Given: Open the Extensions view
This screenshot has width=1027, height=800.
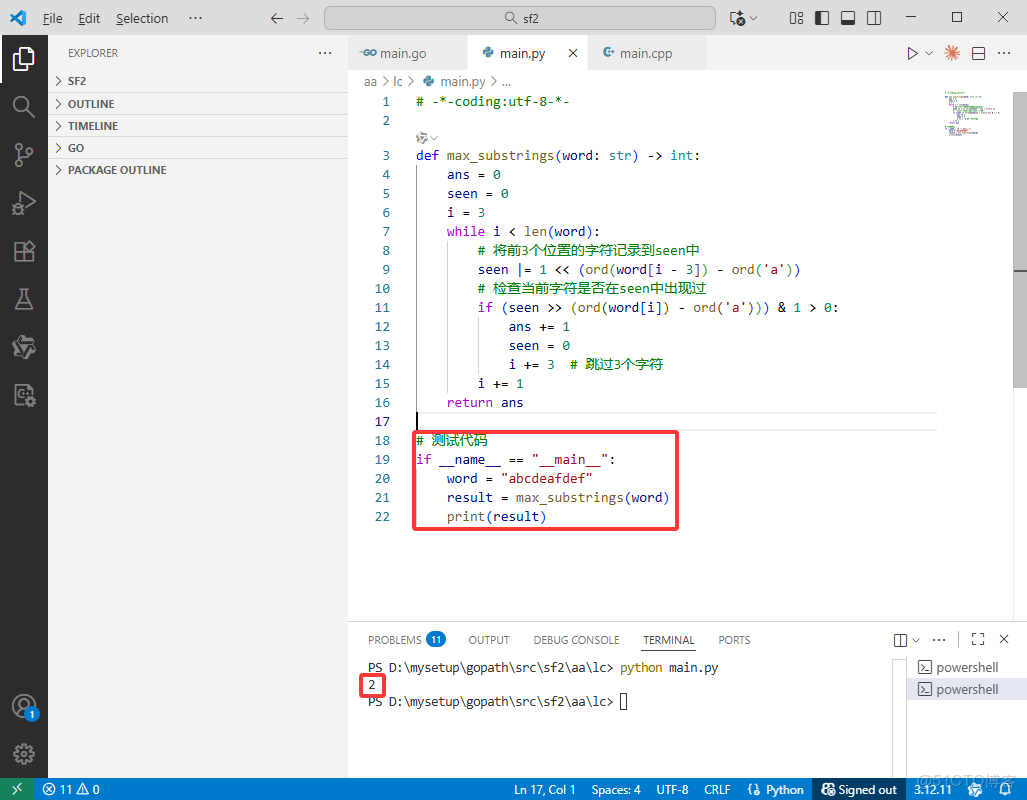Looking at the screenshot, I should point(24,251).
